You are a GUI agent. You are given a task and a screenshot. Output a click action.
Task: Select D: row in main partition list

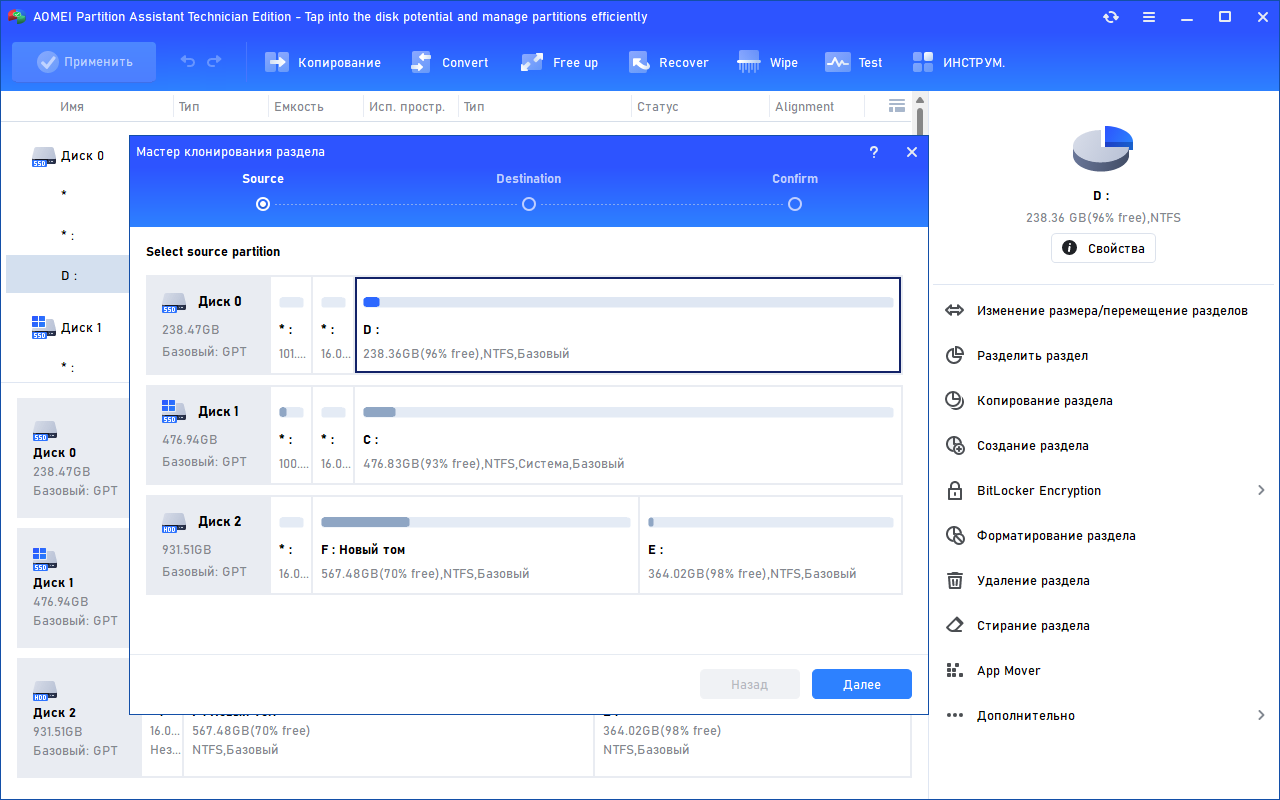pos(68,275)
